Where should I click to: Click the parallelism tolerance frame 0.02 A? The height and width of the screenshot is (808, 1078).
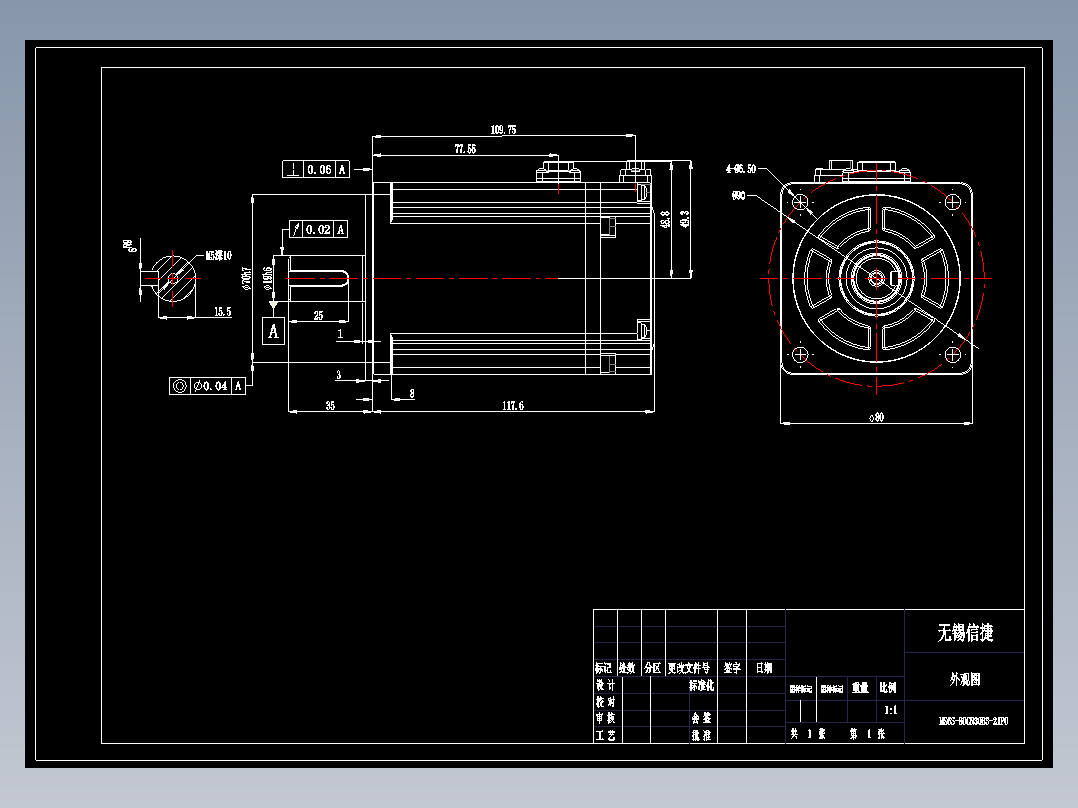click(x=320, y=230)
